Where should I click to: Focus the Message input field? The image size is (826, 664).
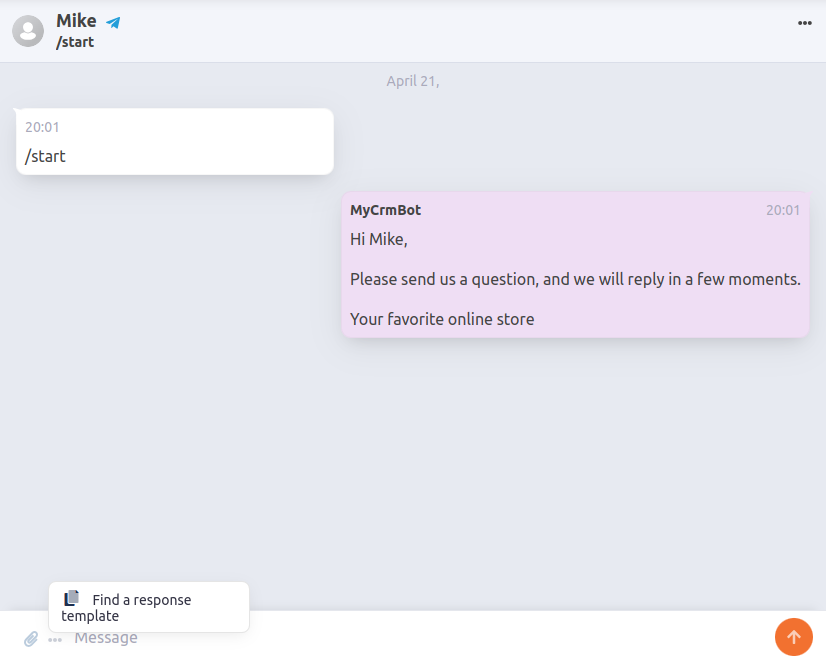click(x=400, y=638)
